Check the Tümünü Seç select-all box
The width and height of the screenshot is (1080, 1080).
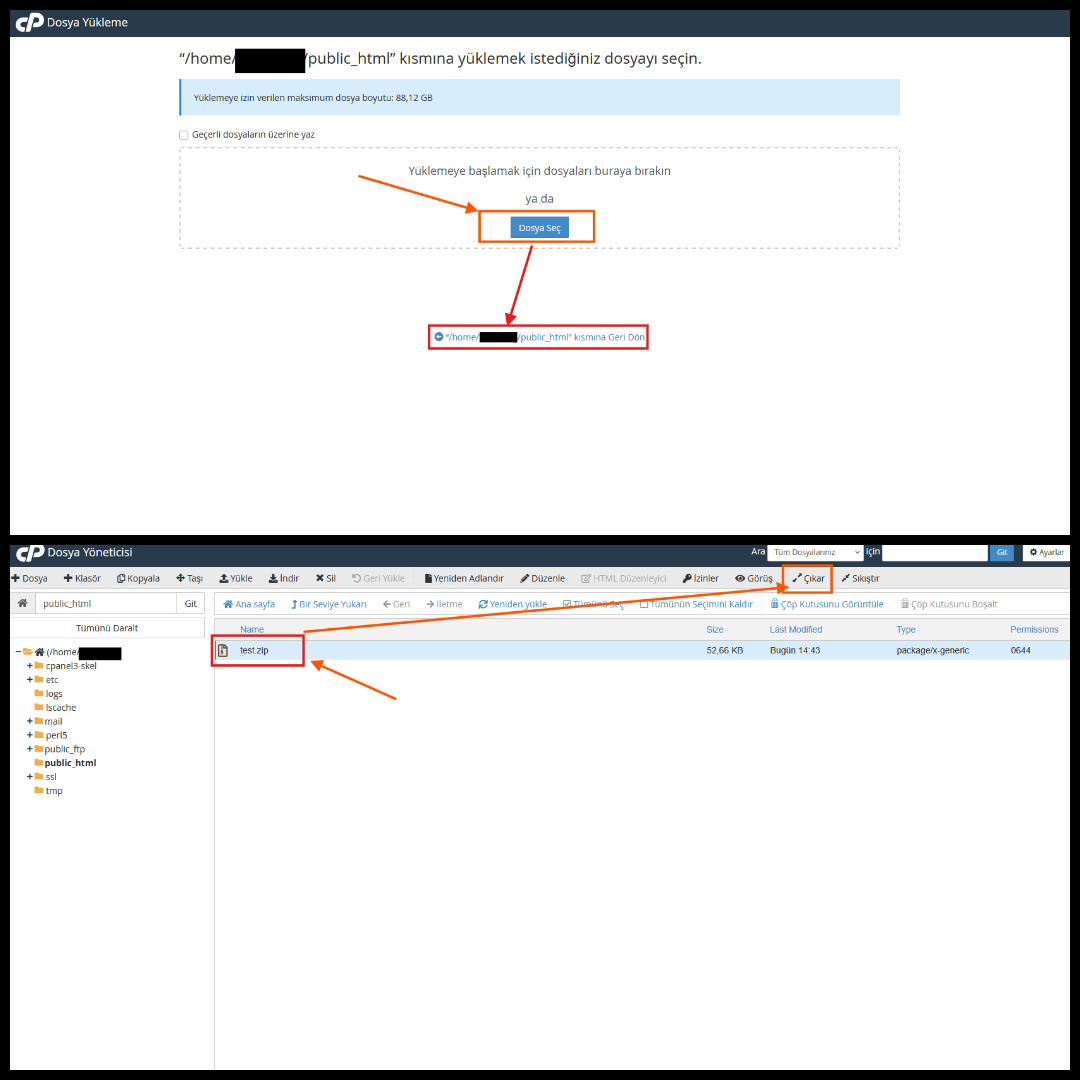(568, 604)
